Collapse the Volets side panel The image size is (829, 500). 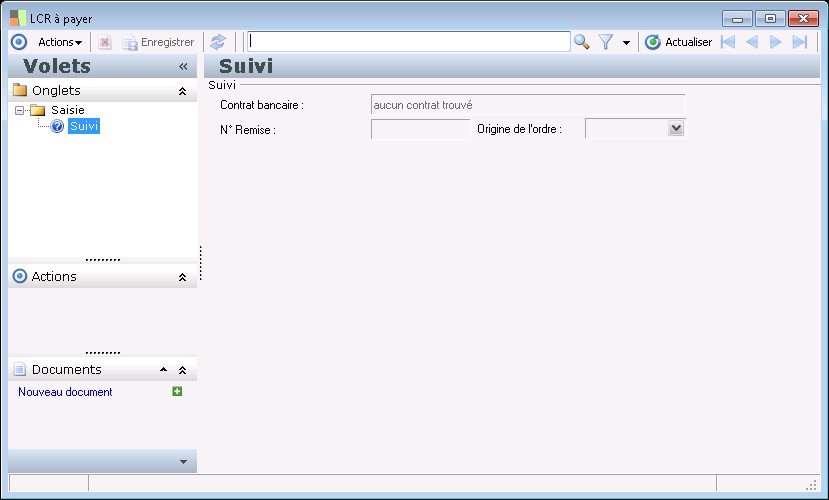(x=183, y=67)
